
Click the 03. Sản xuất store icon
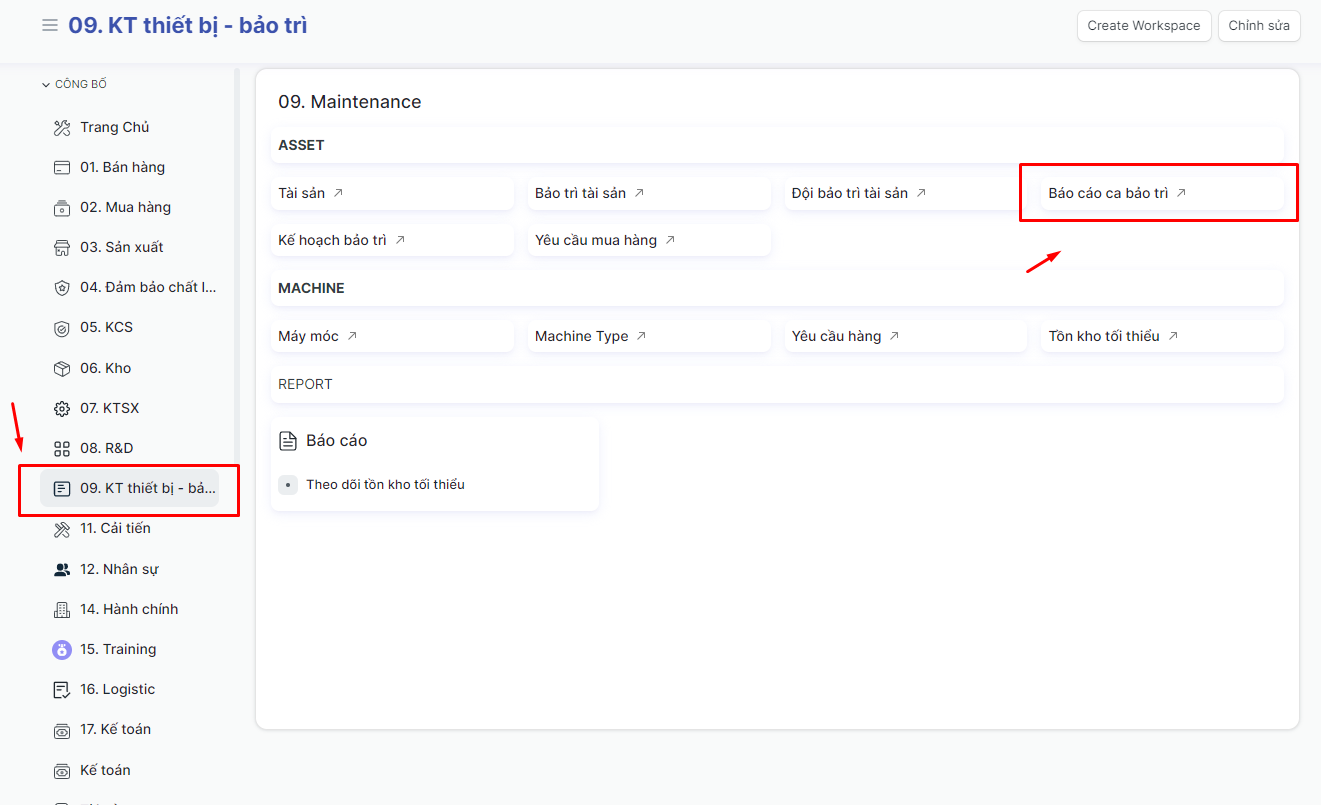click(62, 248)
